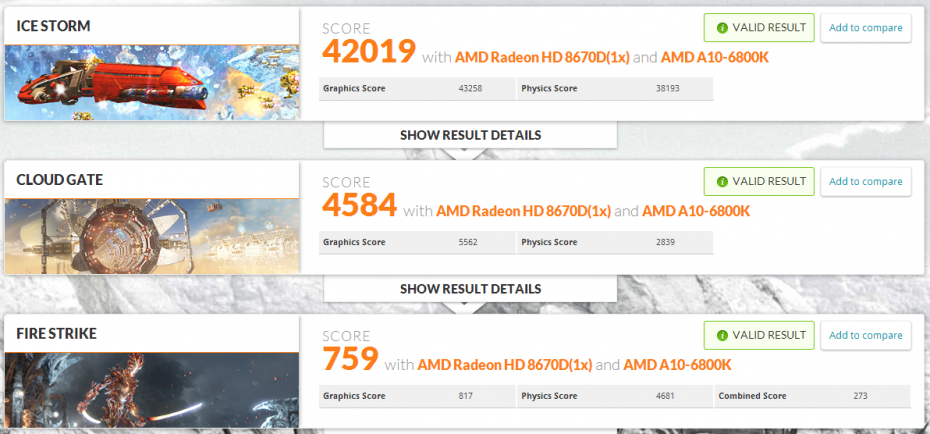Click the Physics Score label in Fire Strike
Screen dimensions: 930x434
pyautogui.click(x=549, y=396)
